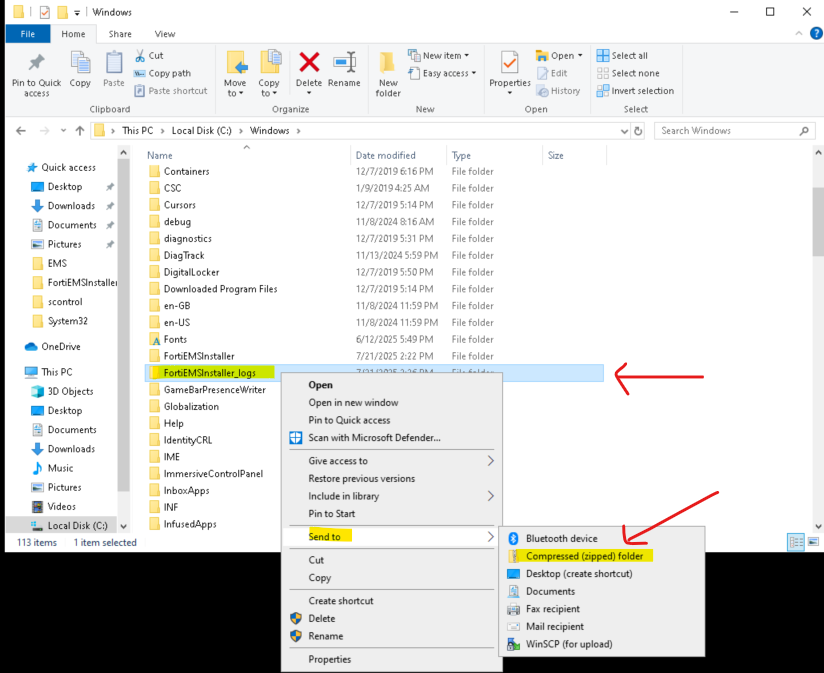Choose Restore previous versions
824x673 pixels.
click(391, 479)
